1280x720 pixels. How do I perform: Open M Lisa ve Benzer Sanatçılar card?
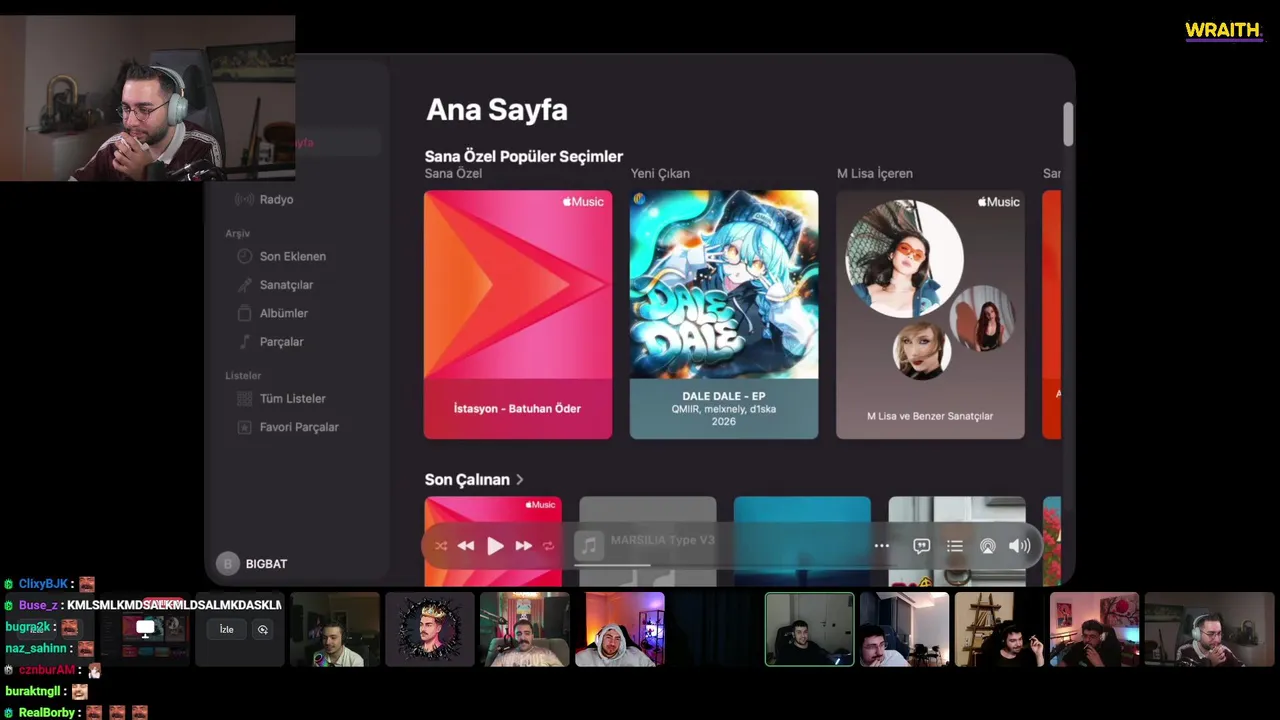(930, 314)
